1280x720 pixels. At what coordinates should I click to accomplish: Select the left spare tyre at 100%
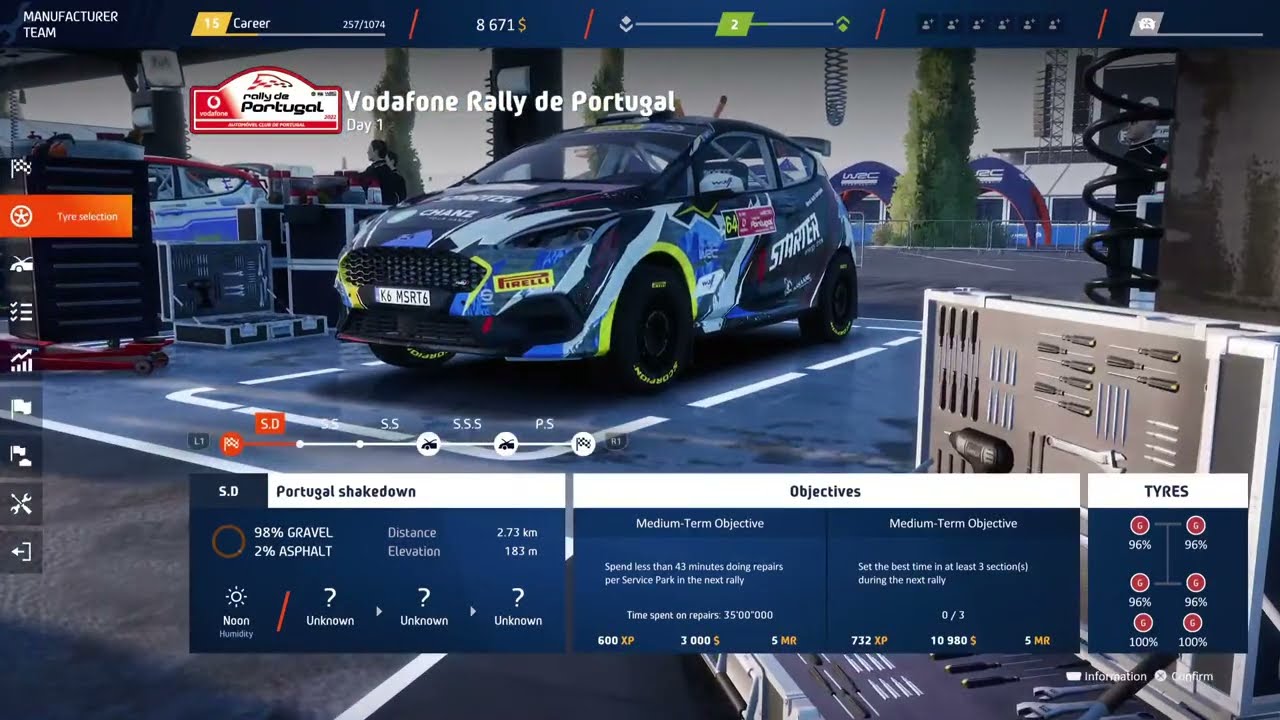1143,623
